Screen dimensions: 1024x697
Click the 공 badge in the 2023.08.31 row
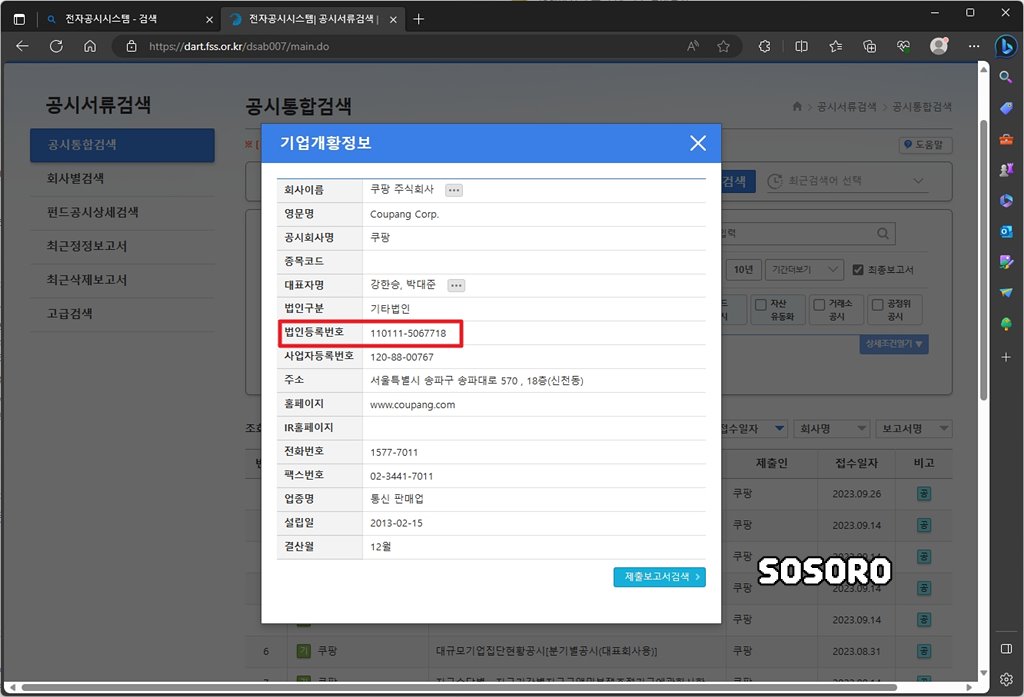tap(923, 651)
